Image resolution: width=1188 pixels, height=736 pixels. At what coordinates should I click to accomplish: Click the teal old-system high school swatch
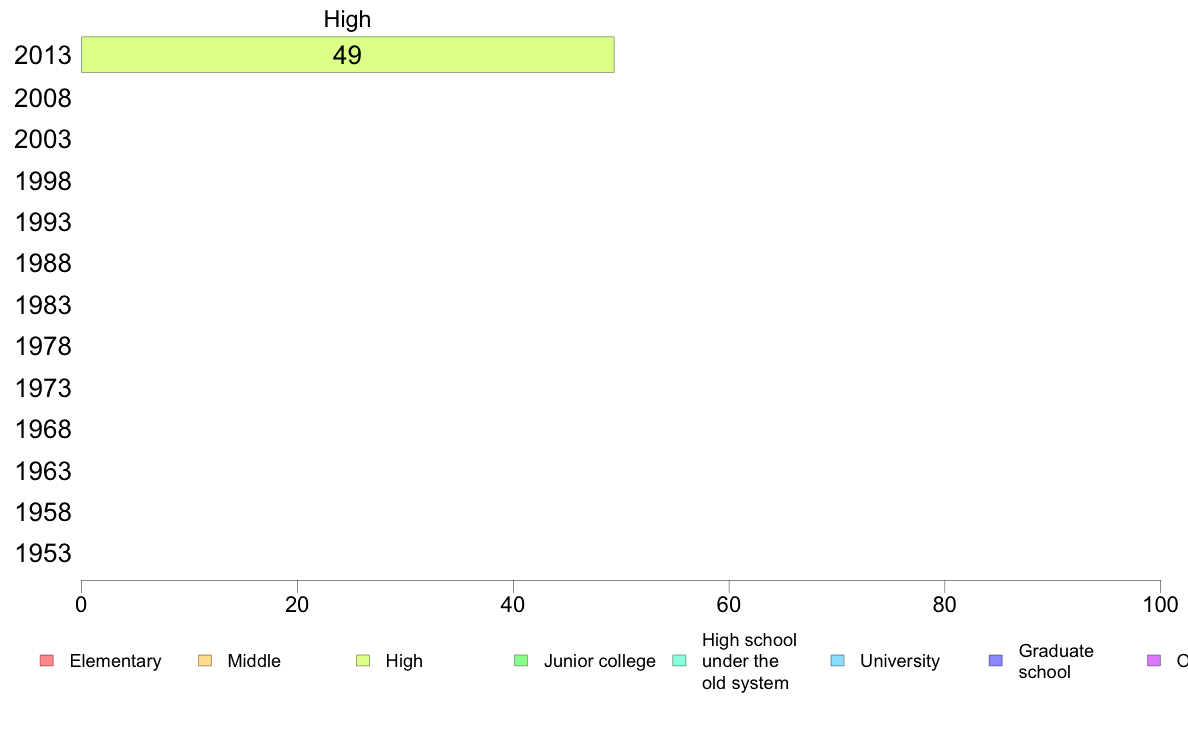[680, 661]
